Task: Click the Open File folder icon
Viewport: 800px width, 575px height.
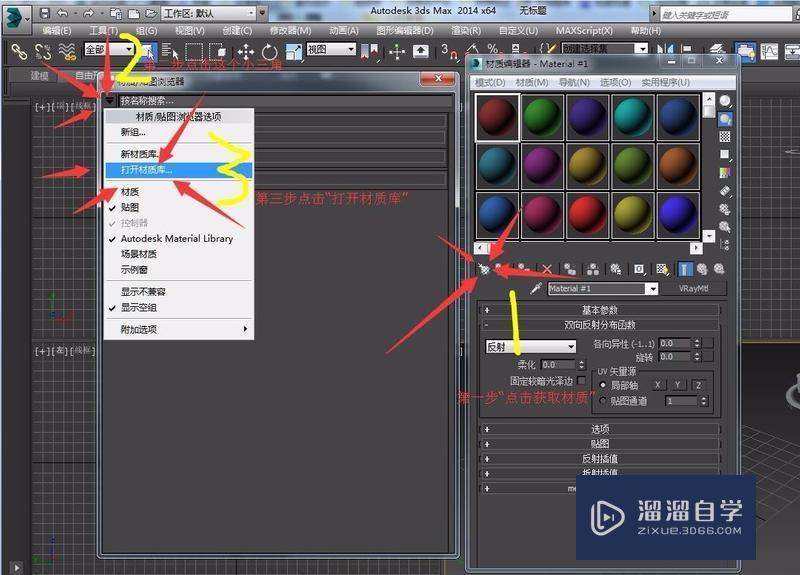Action: (x=151, y=13)
